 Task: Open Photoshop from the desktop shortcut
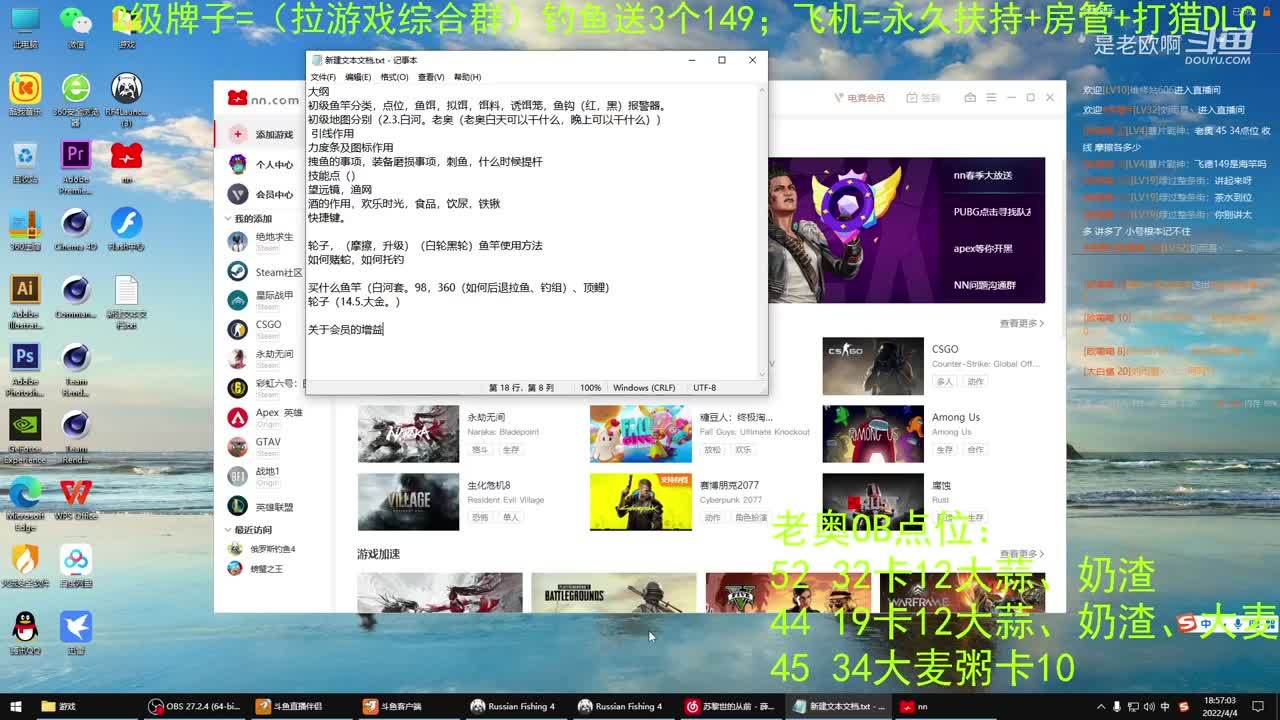click(x=25, y=358)
